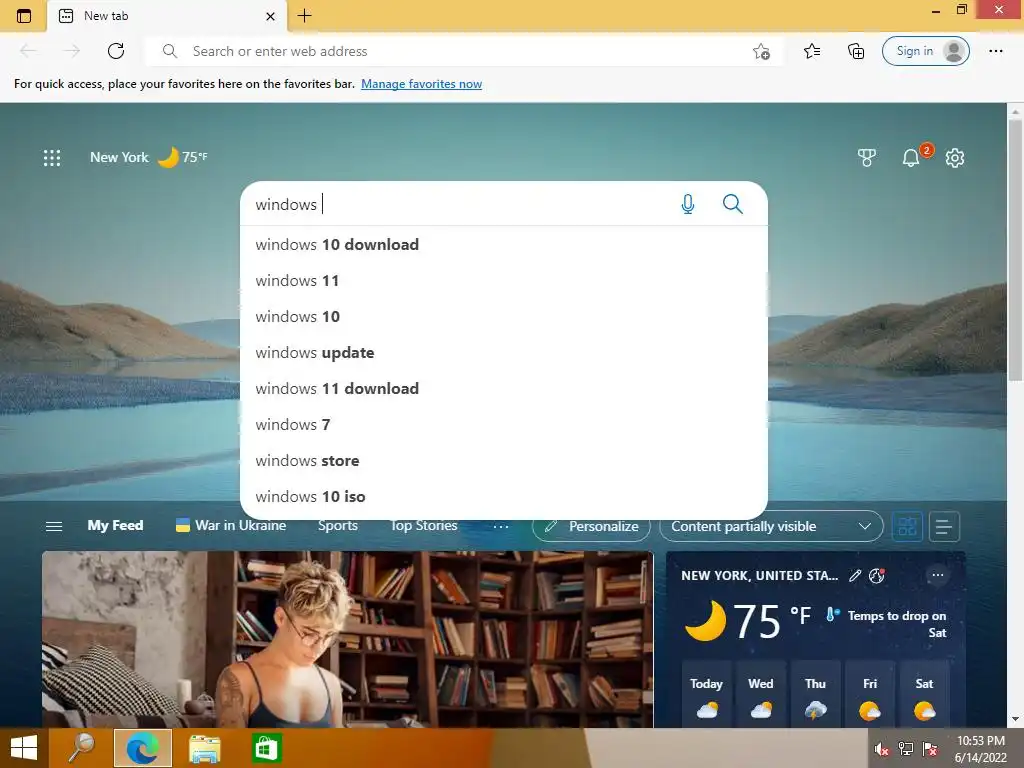Switch feed to list view

pyautogui.click(x=944, y=526)
